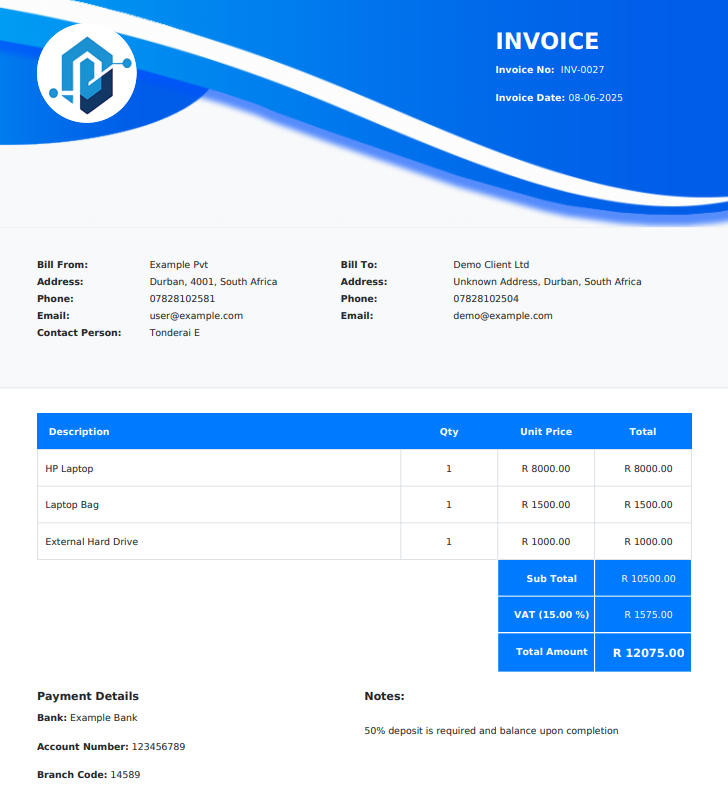Click quantity cell for Laptop Bag
This screenshot has width=728, height=787.
point(449,505)
